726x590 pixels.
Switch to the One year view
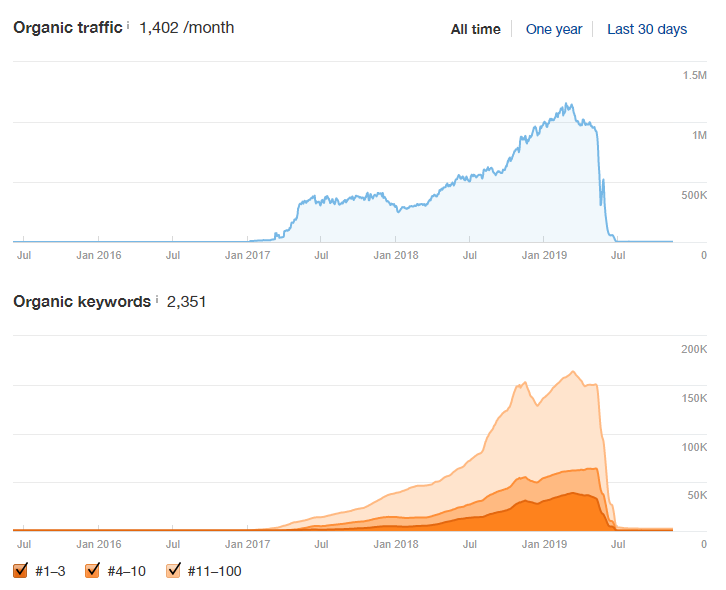click(x=554, y=29)
